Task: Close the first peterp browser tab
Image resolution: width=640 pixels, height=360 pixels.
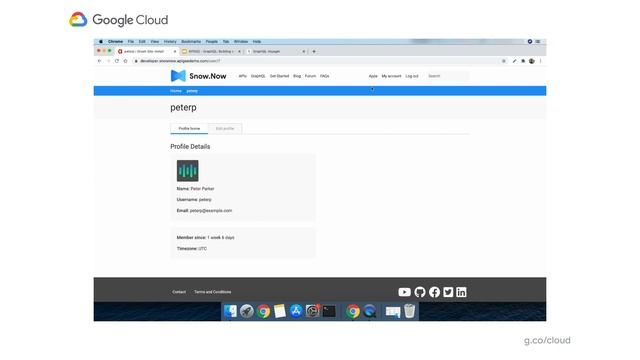Action: (175, 51)
